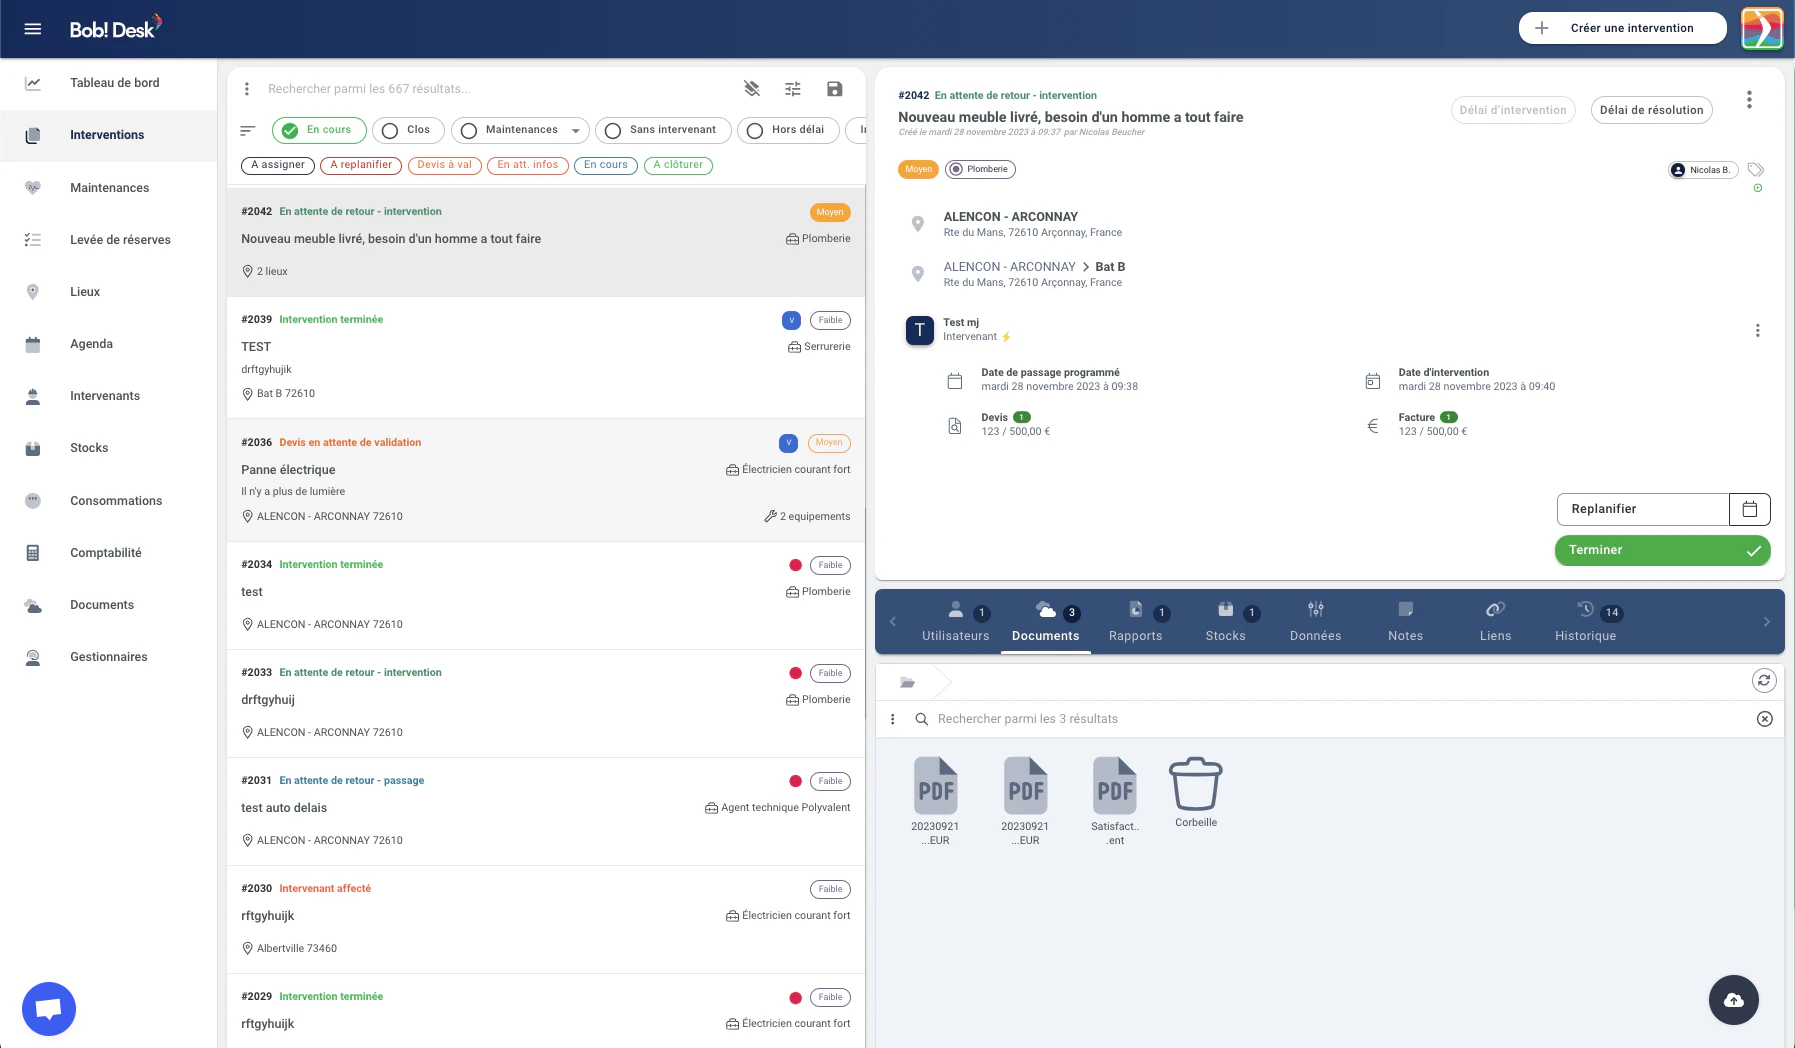Image resolution: width=1795 pixels, height=1048 pixels.
Task: Expand the Maintenances filter dropdown
Action: tap(575, 131)
